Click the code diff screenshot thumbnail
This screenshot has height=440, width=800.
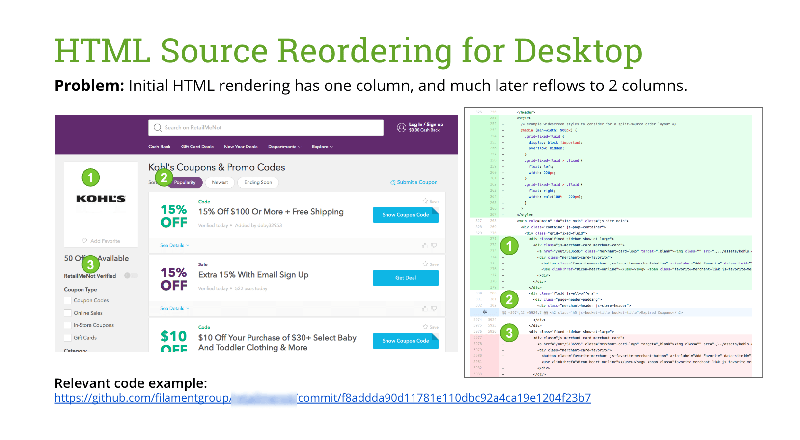pyautogui.click(x=613, y=242)
